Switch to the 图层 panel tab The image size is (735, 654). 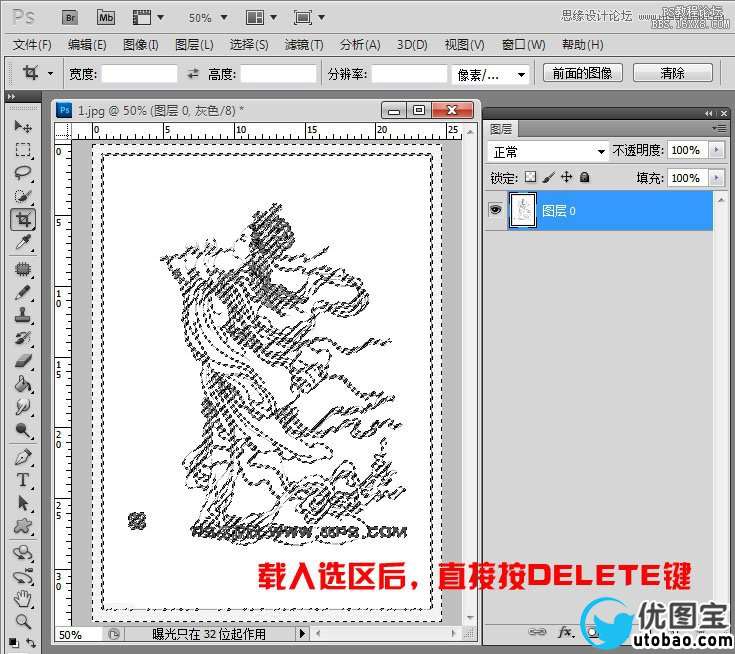[501, 129]
